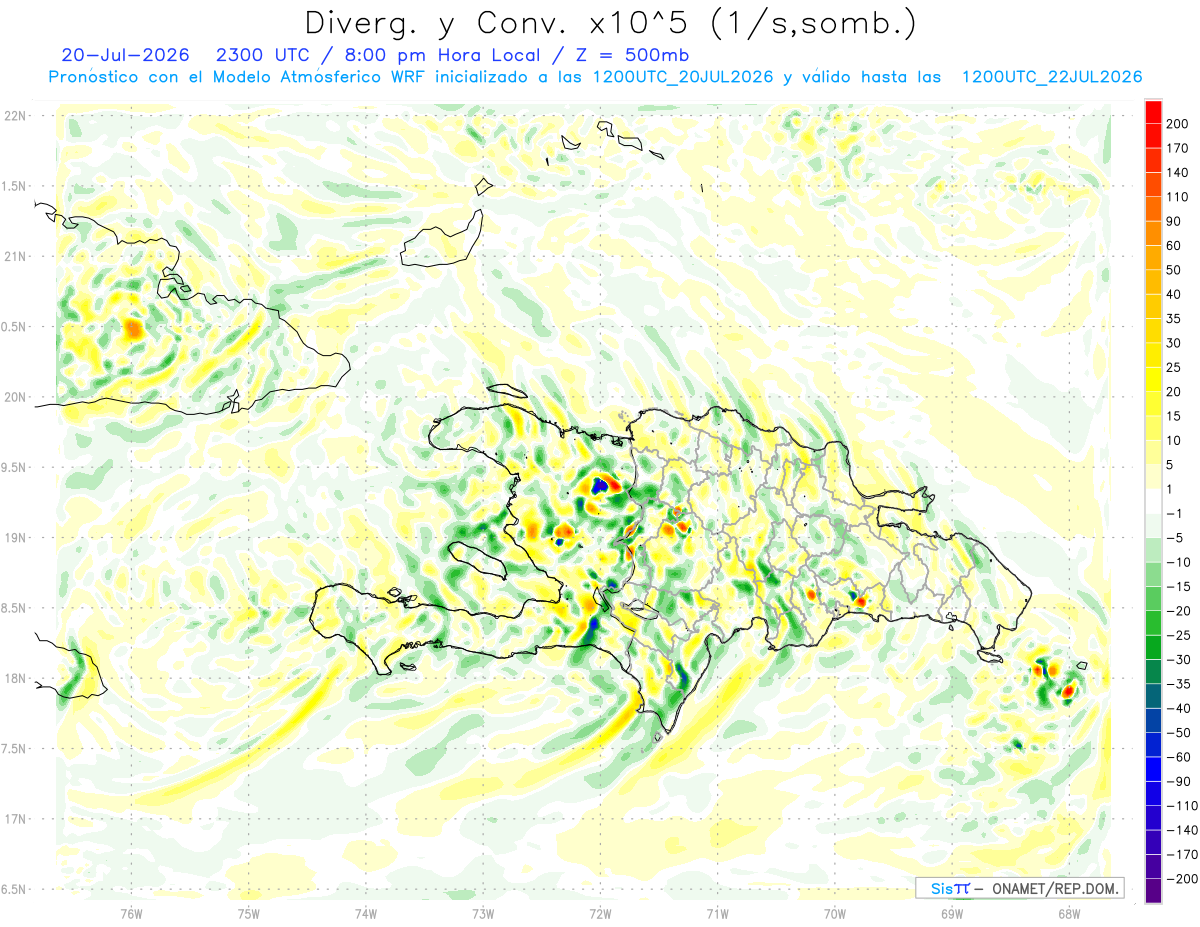
Task: Click the '71W' longitude label
Action: [717, 912]
